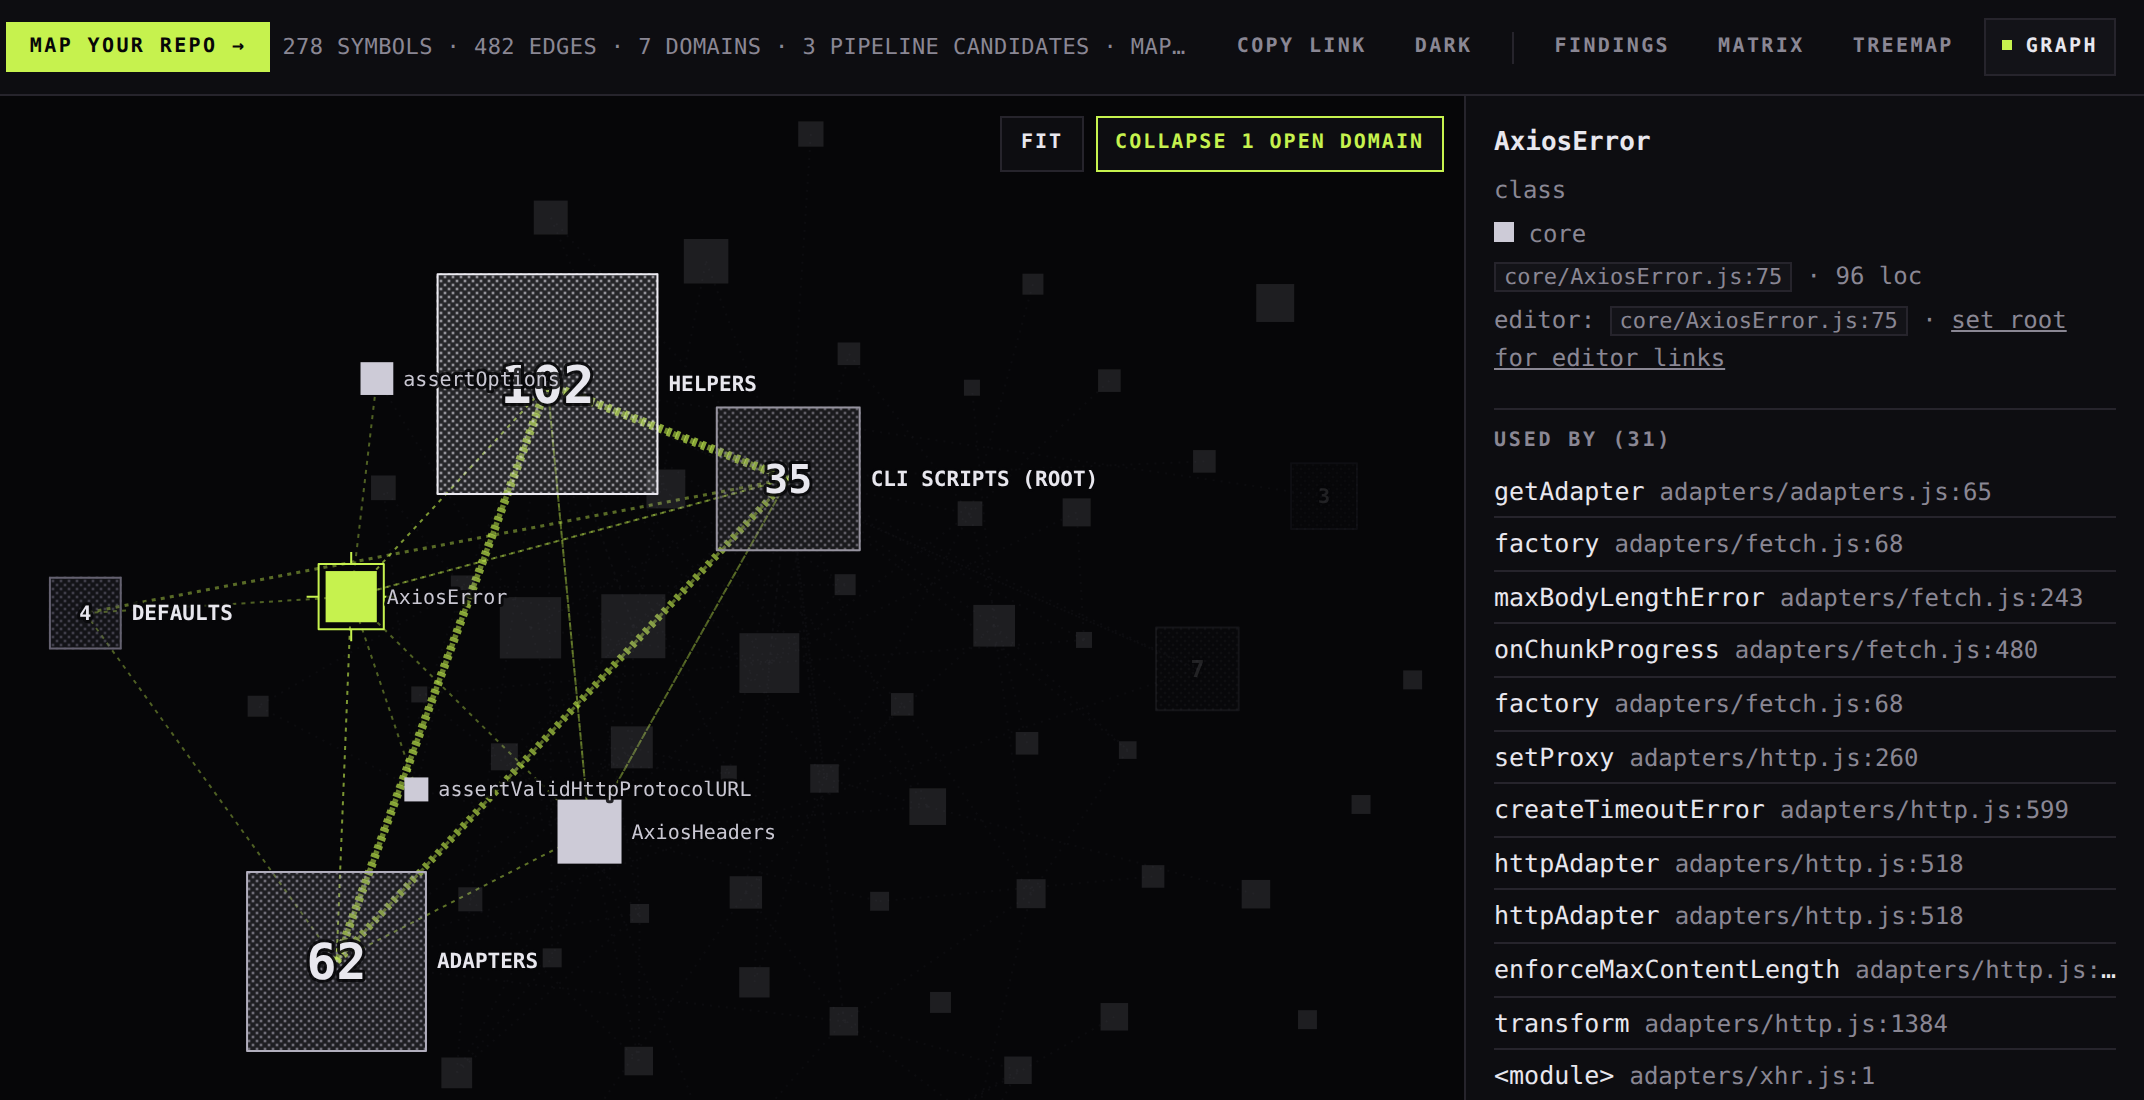The height and width of the screenshot is (1100, 2144).
Task: Expand the dim domain node labeled 3
Action: (1323, 496)
